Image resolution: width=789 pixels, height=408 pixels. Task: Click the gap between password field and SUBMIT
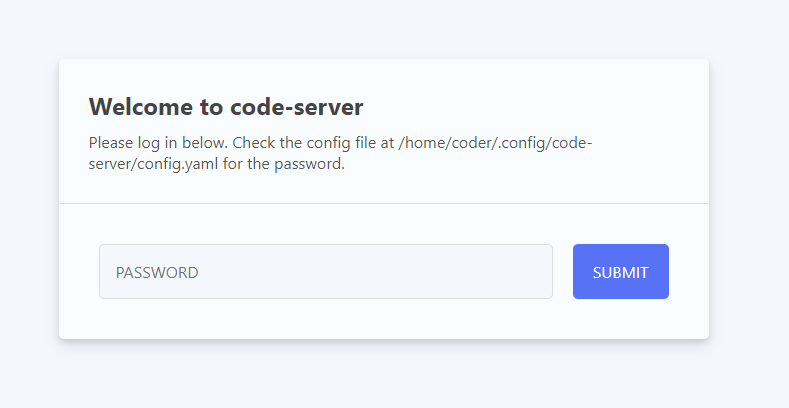(563, 272)
